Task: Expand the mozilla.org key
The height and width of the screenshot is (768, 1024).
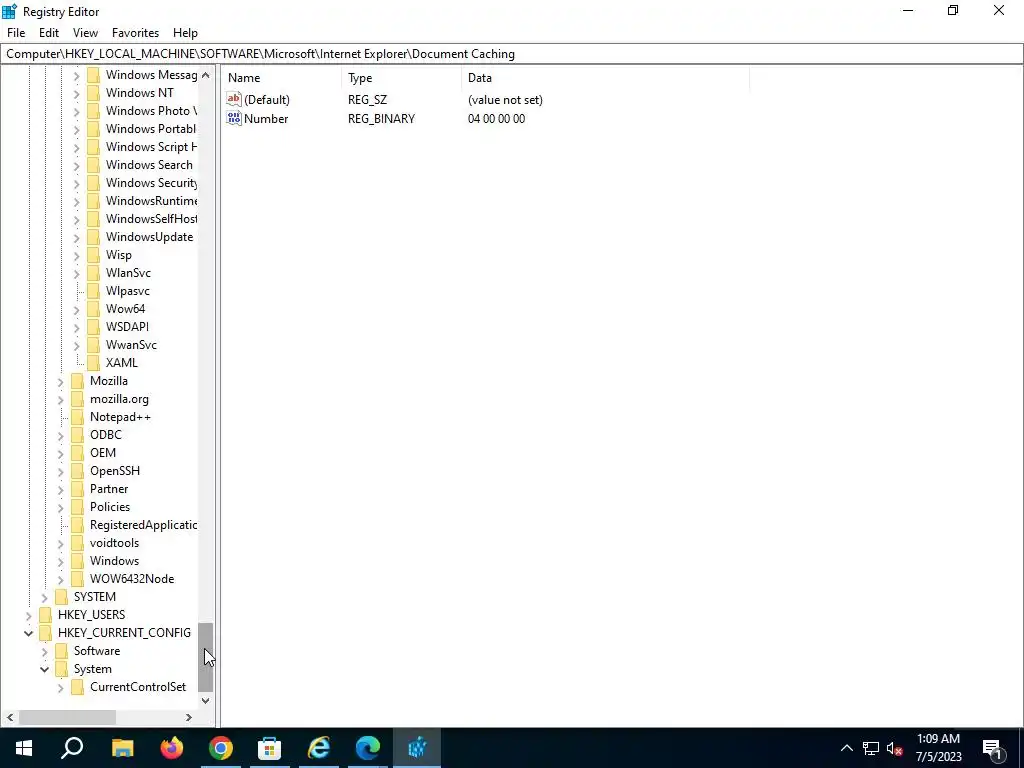Action: point(61,399)
